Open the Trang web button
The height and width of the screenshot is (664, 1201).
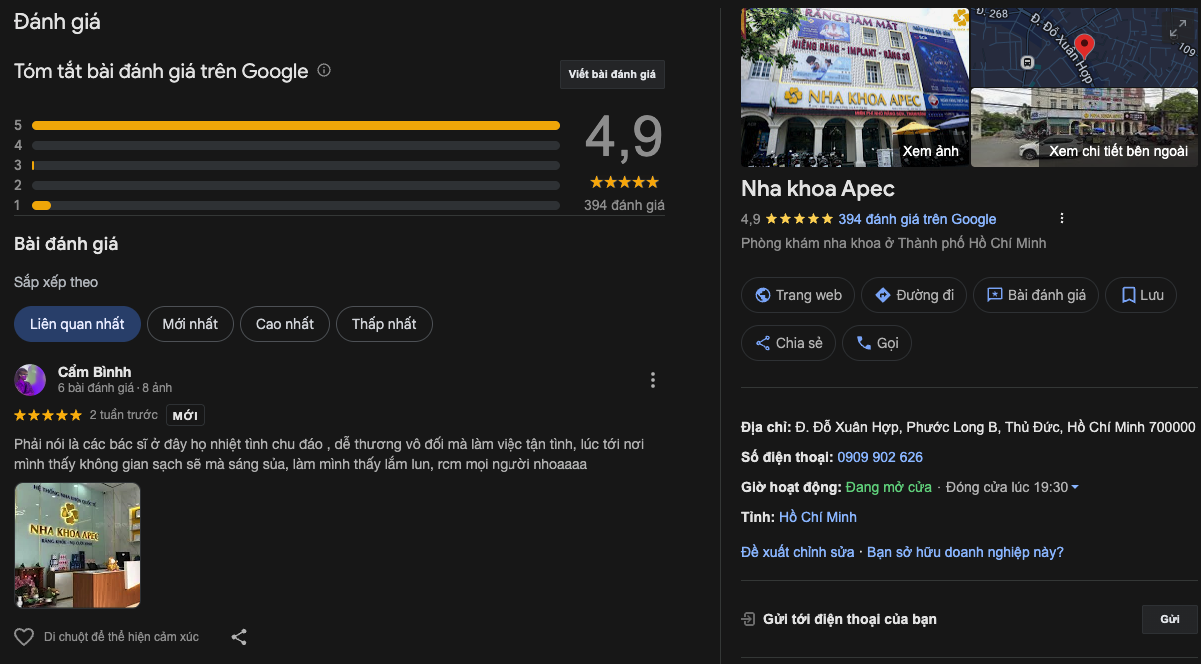click(797, 295)
